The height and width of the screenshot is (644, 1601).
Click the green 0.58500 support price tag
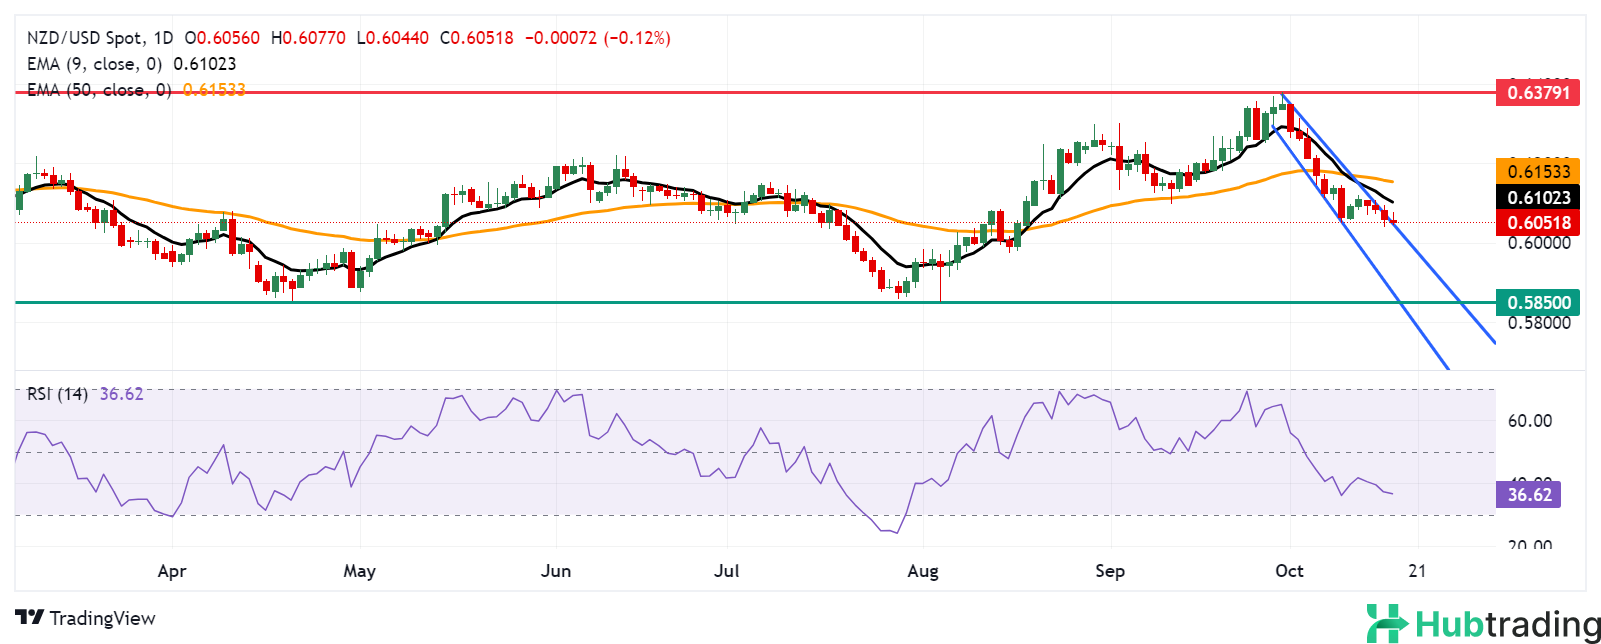[x=1537, y=302]
